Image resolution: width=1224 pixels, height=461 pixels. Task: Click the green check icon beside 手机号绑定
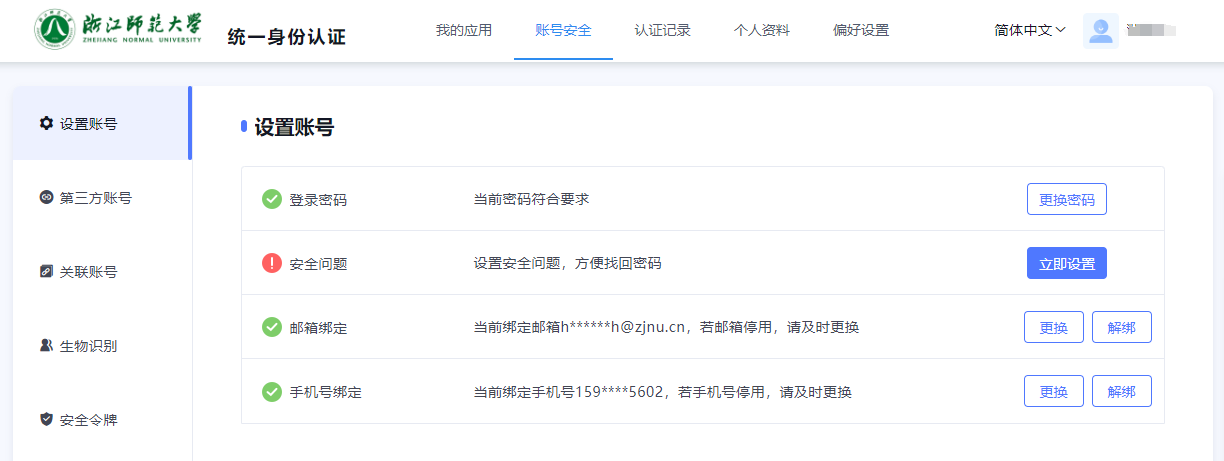tap(272, 391)
